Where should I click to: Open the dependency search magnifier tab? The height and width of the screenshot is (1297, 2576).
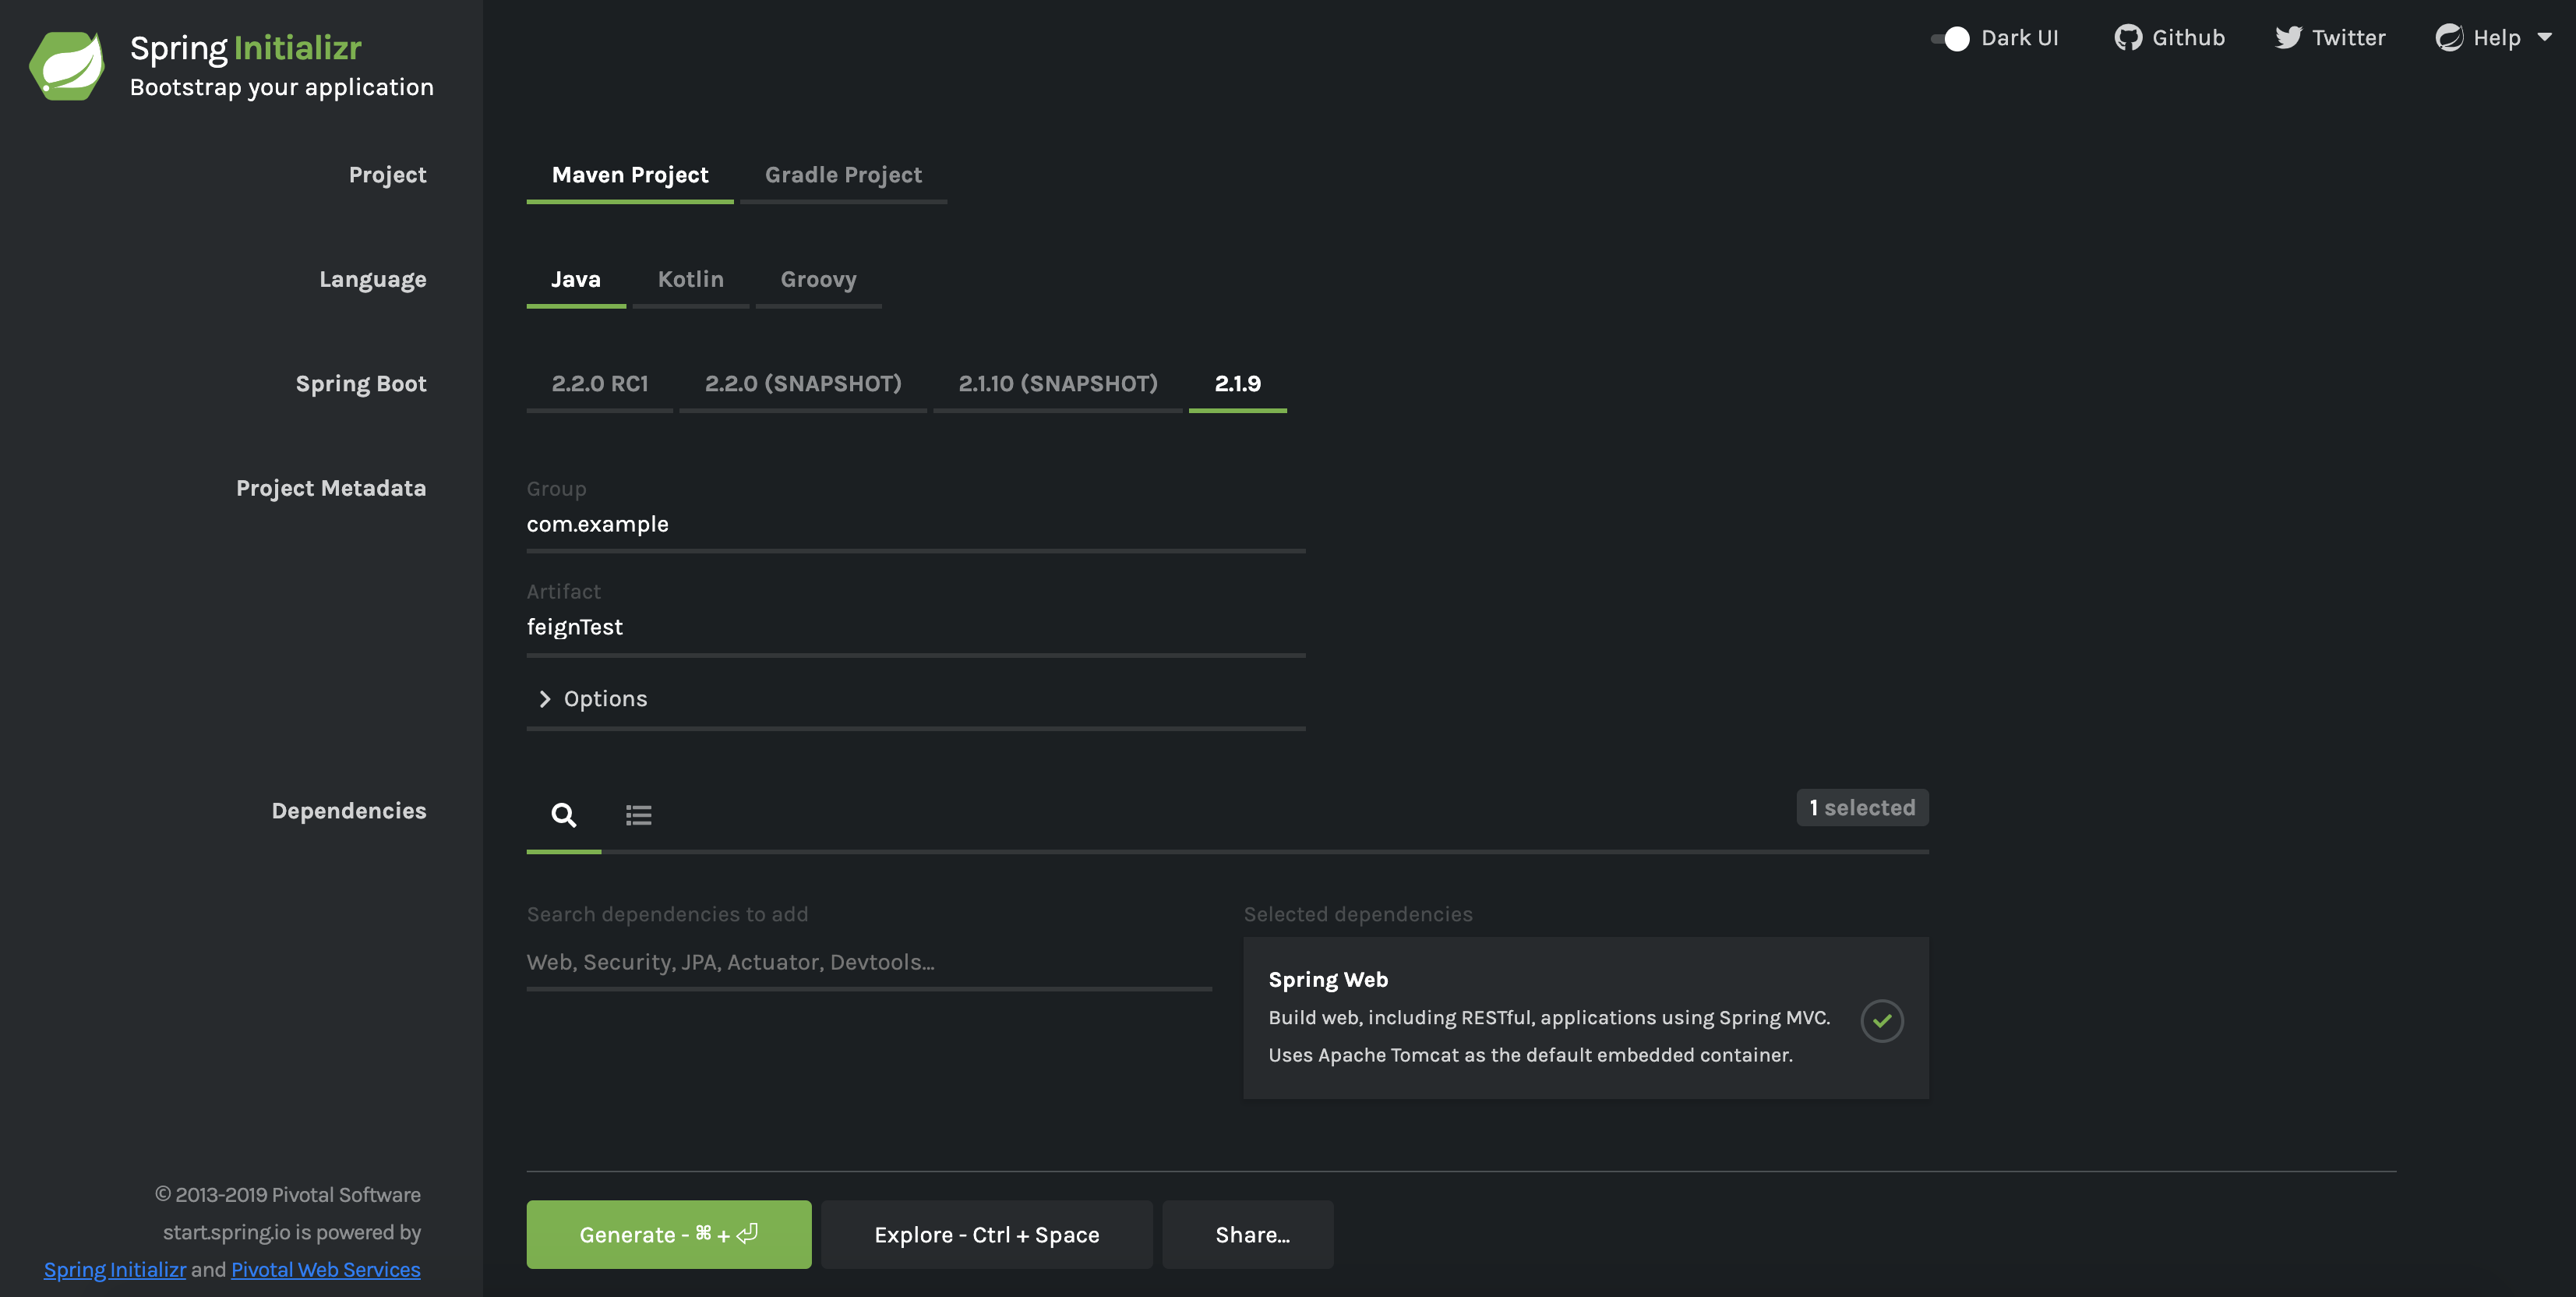pos(563,815)
